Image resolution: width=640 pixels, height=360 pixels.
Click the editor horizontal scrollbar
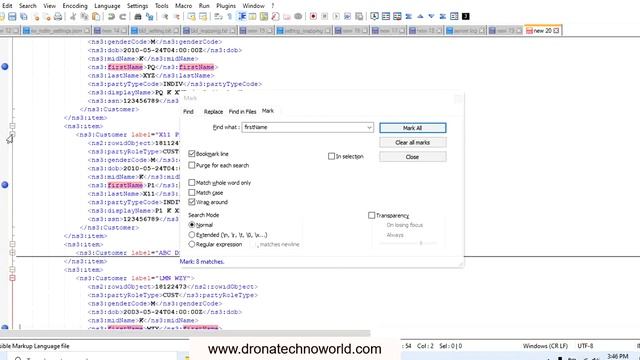pos(185,333)
